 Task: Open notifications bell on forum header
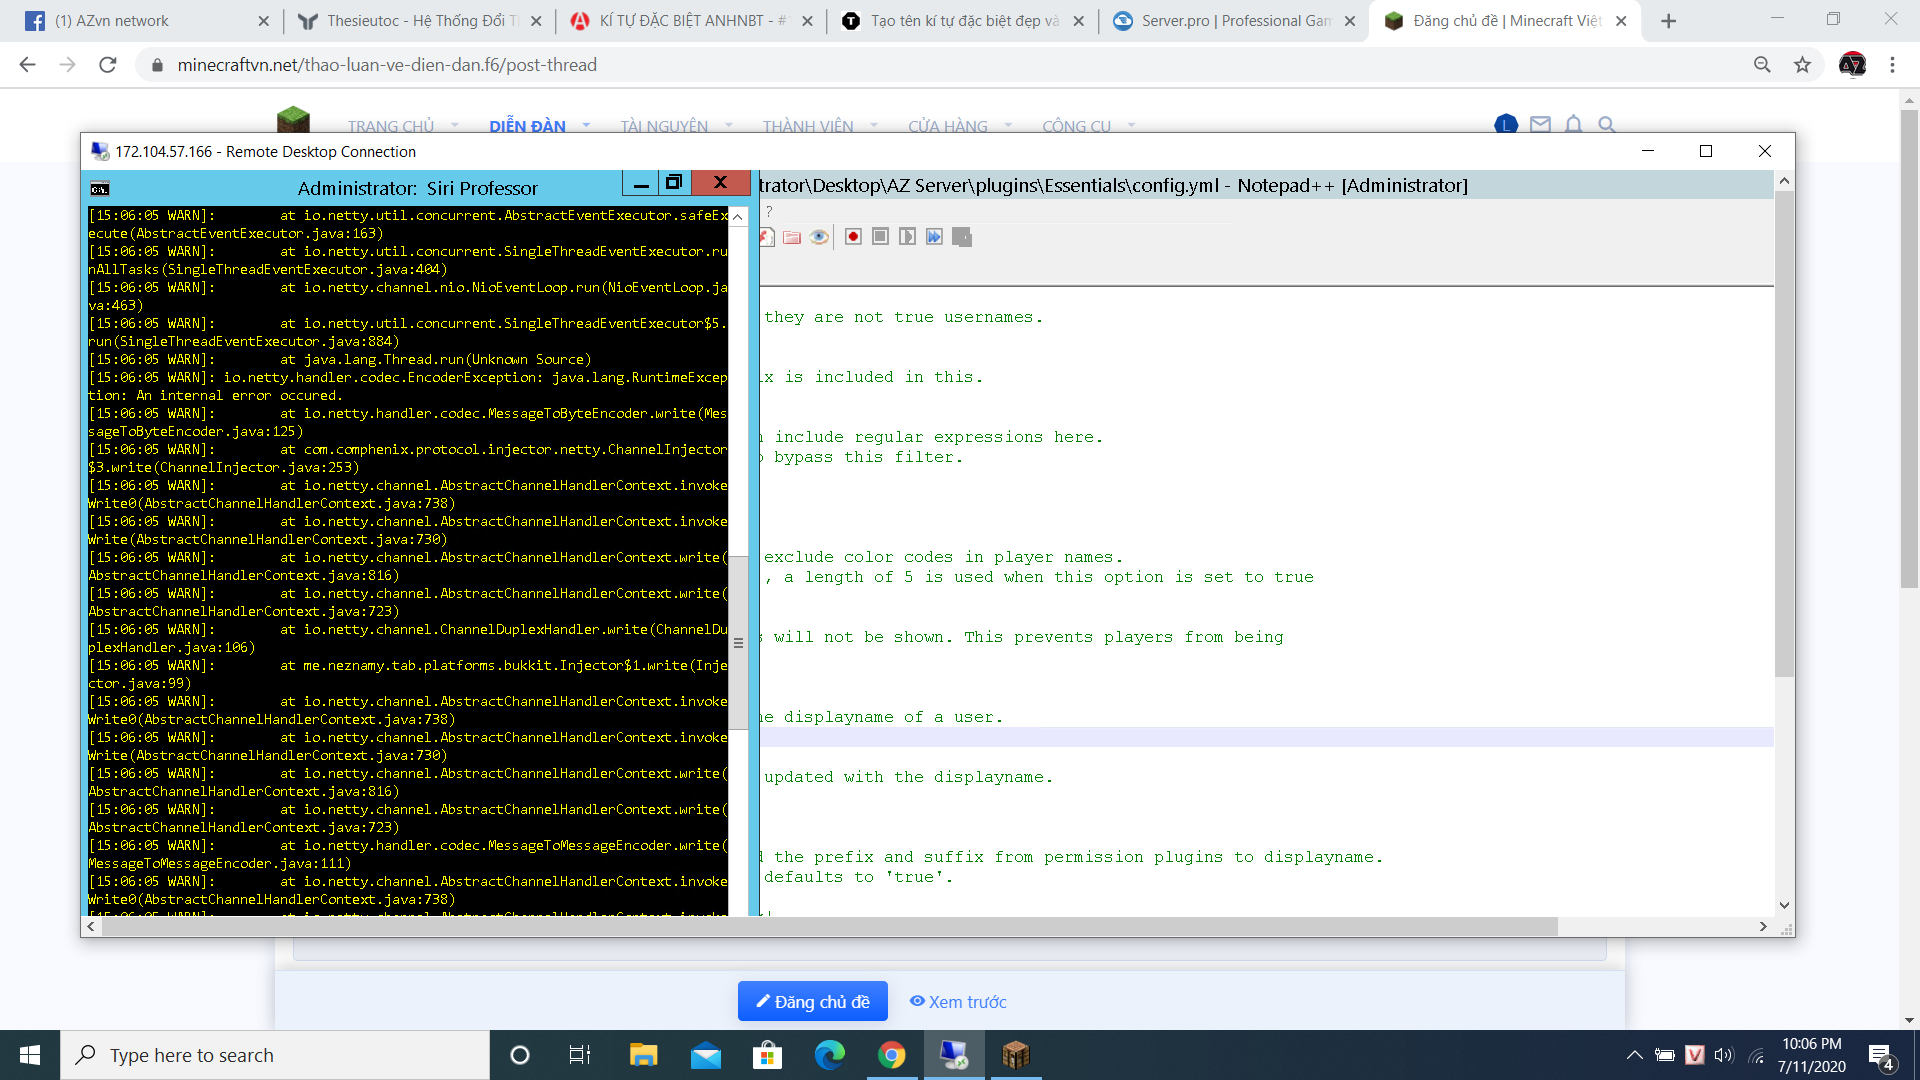point(1573,125)
